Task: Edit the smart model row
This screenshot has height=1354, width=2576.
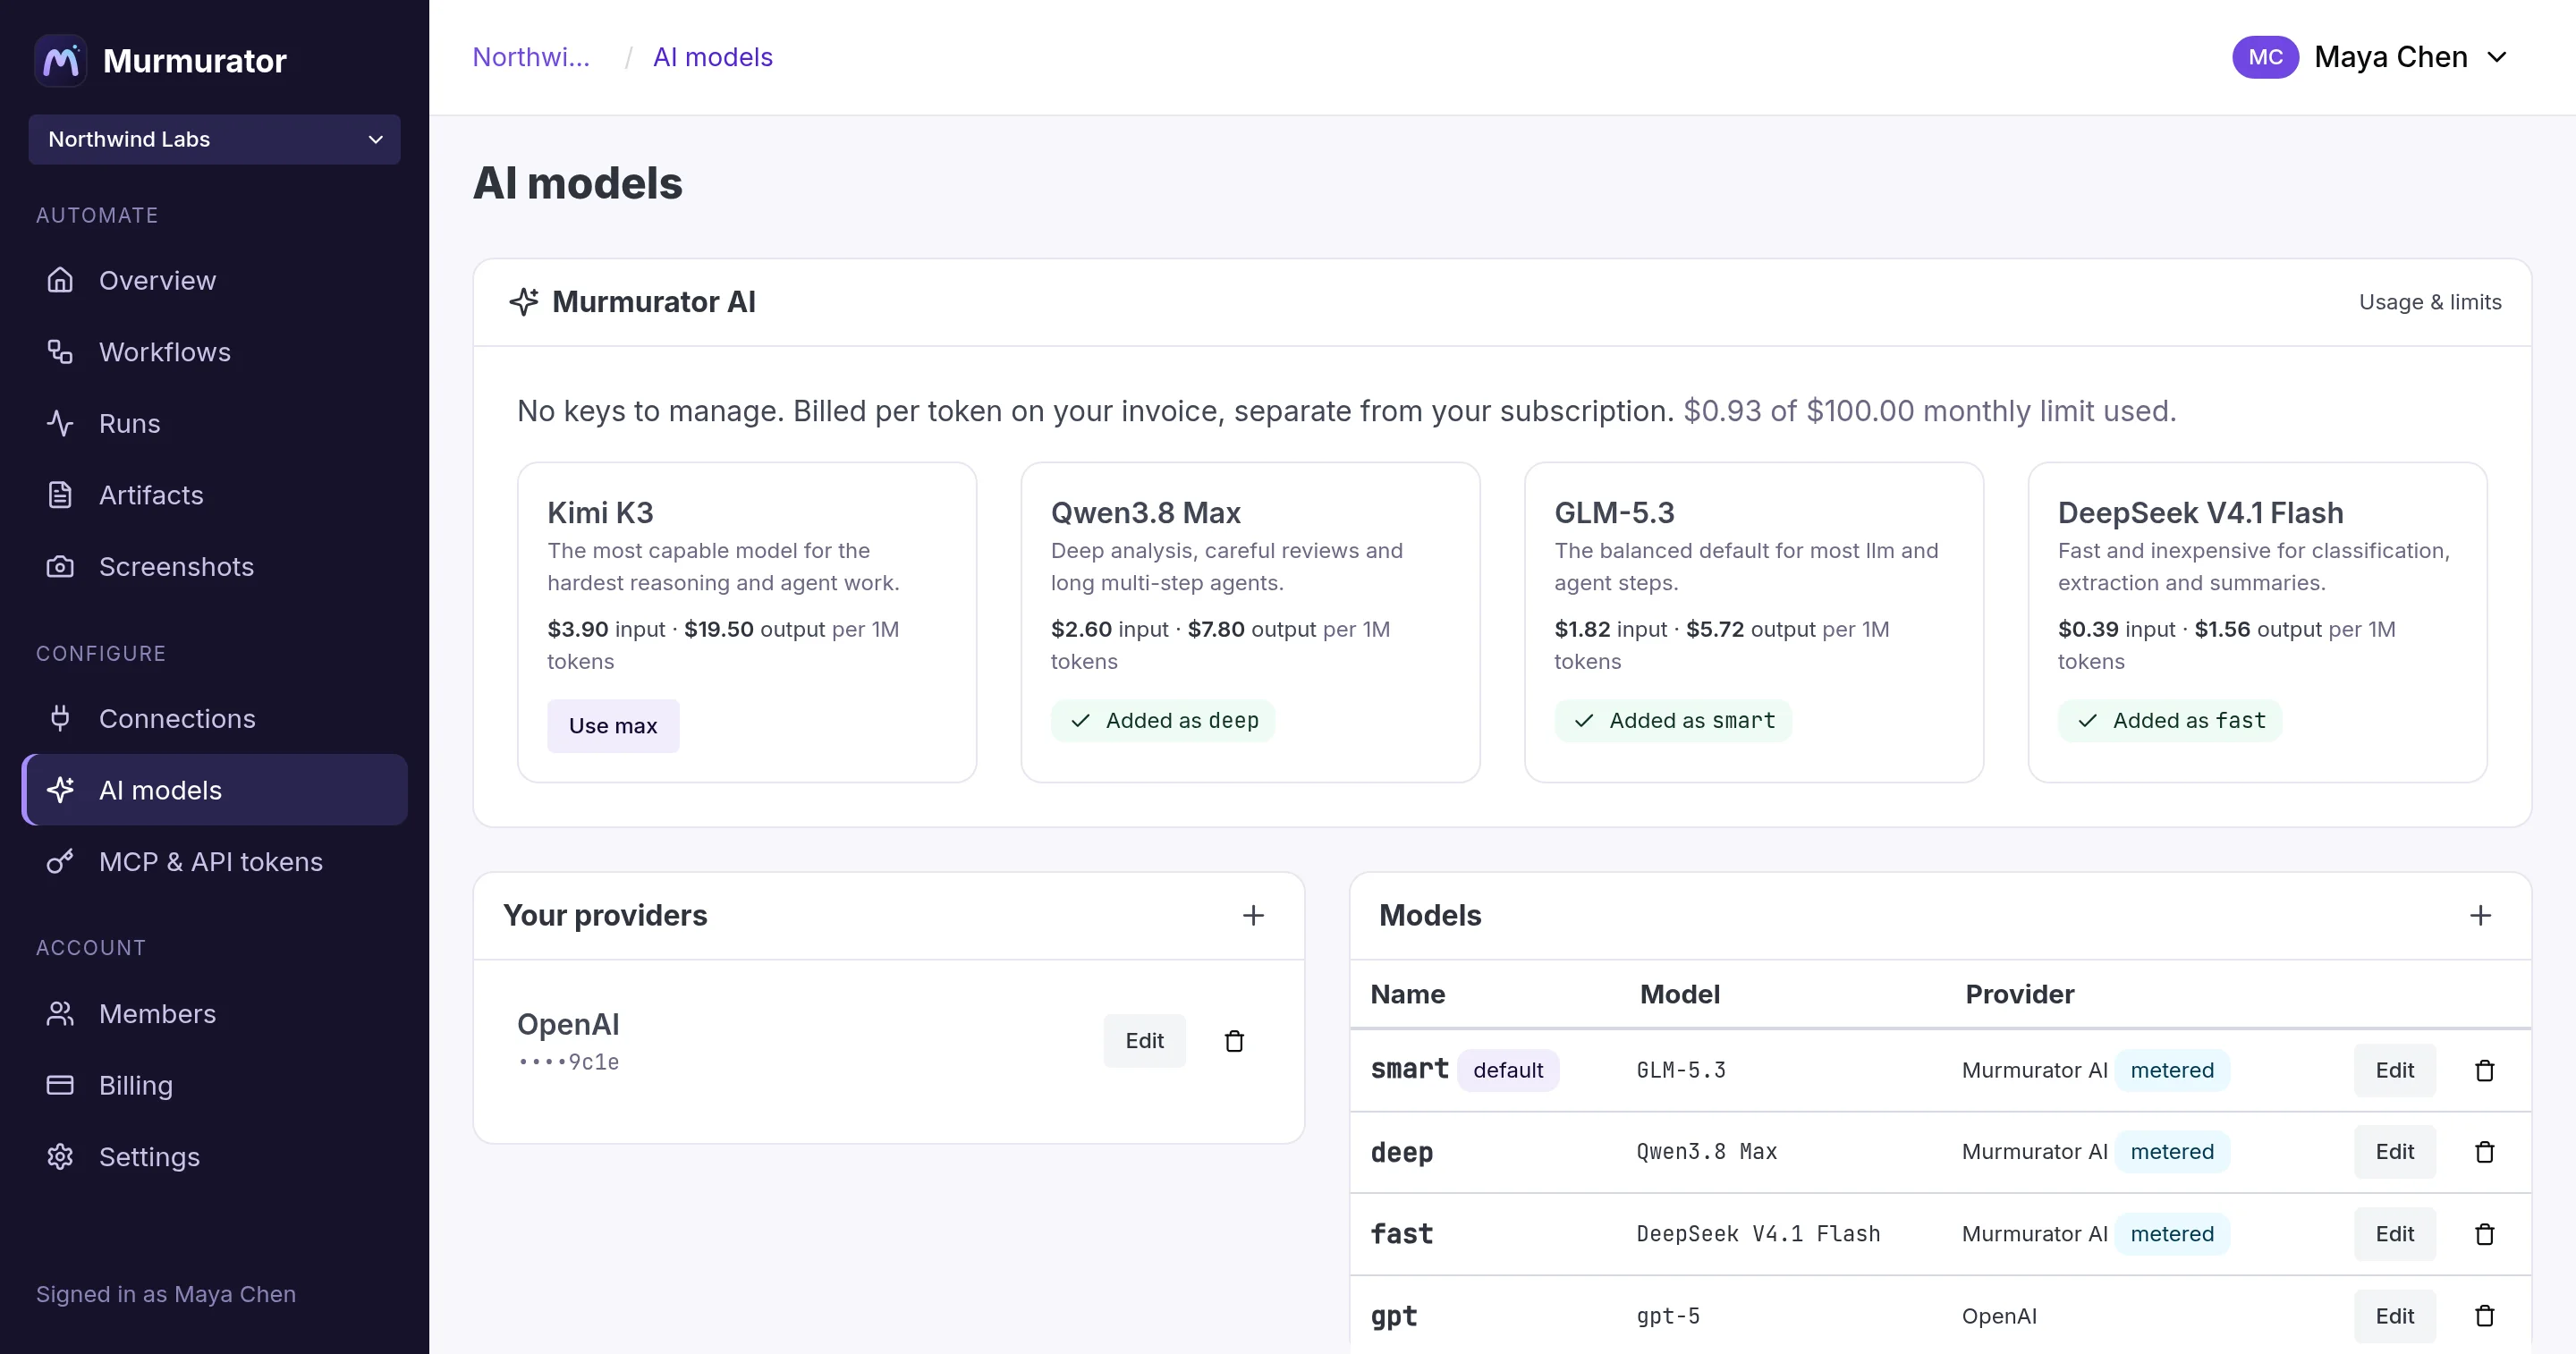Action: [x=2394, y=1070]
